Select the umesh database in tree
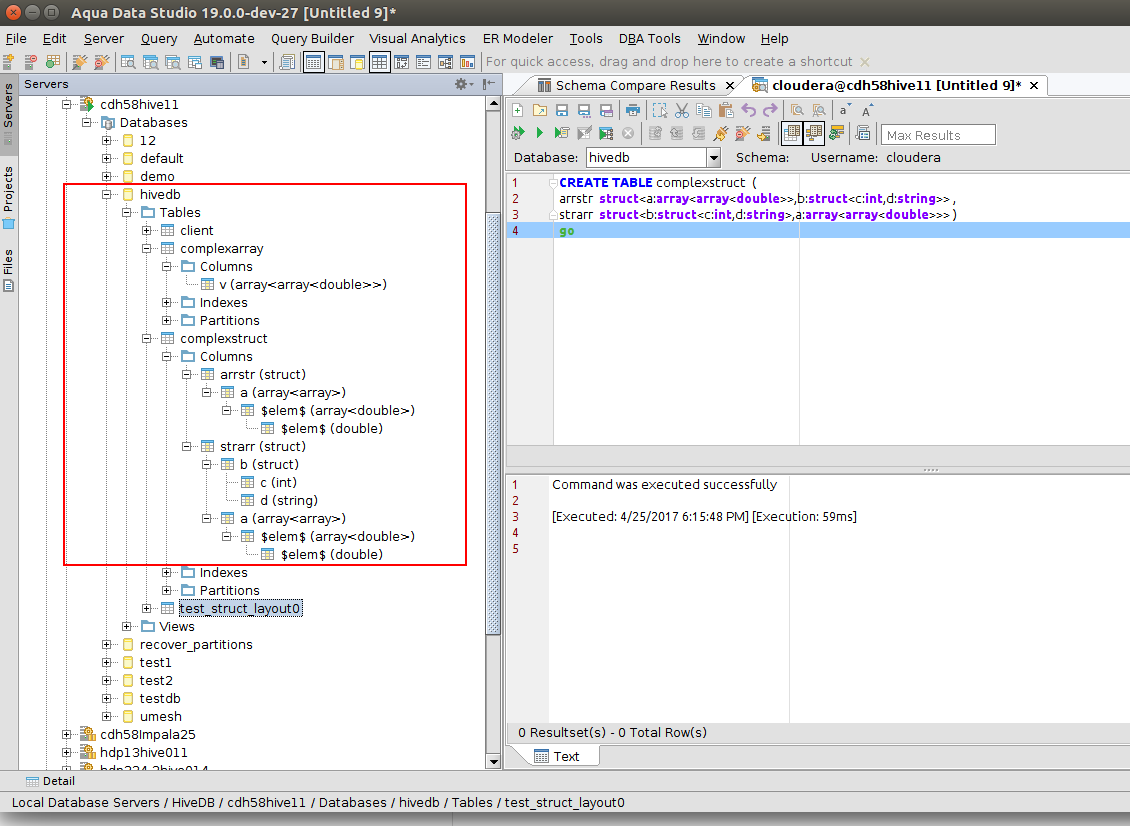The image size is (1130, 826). point(161,716)
